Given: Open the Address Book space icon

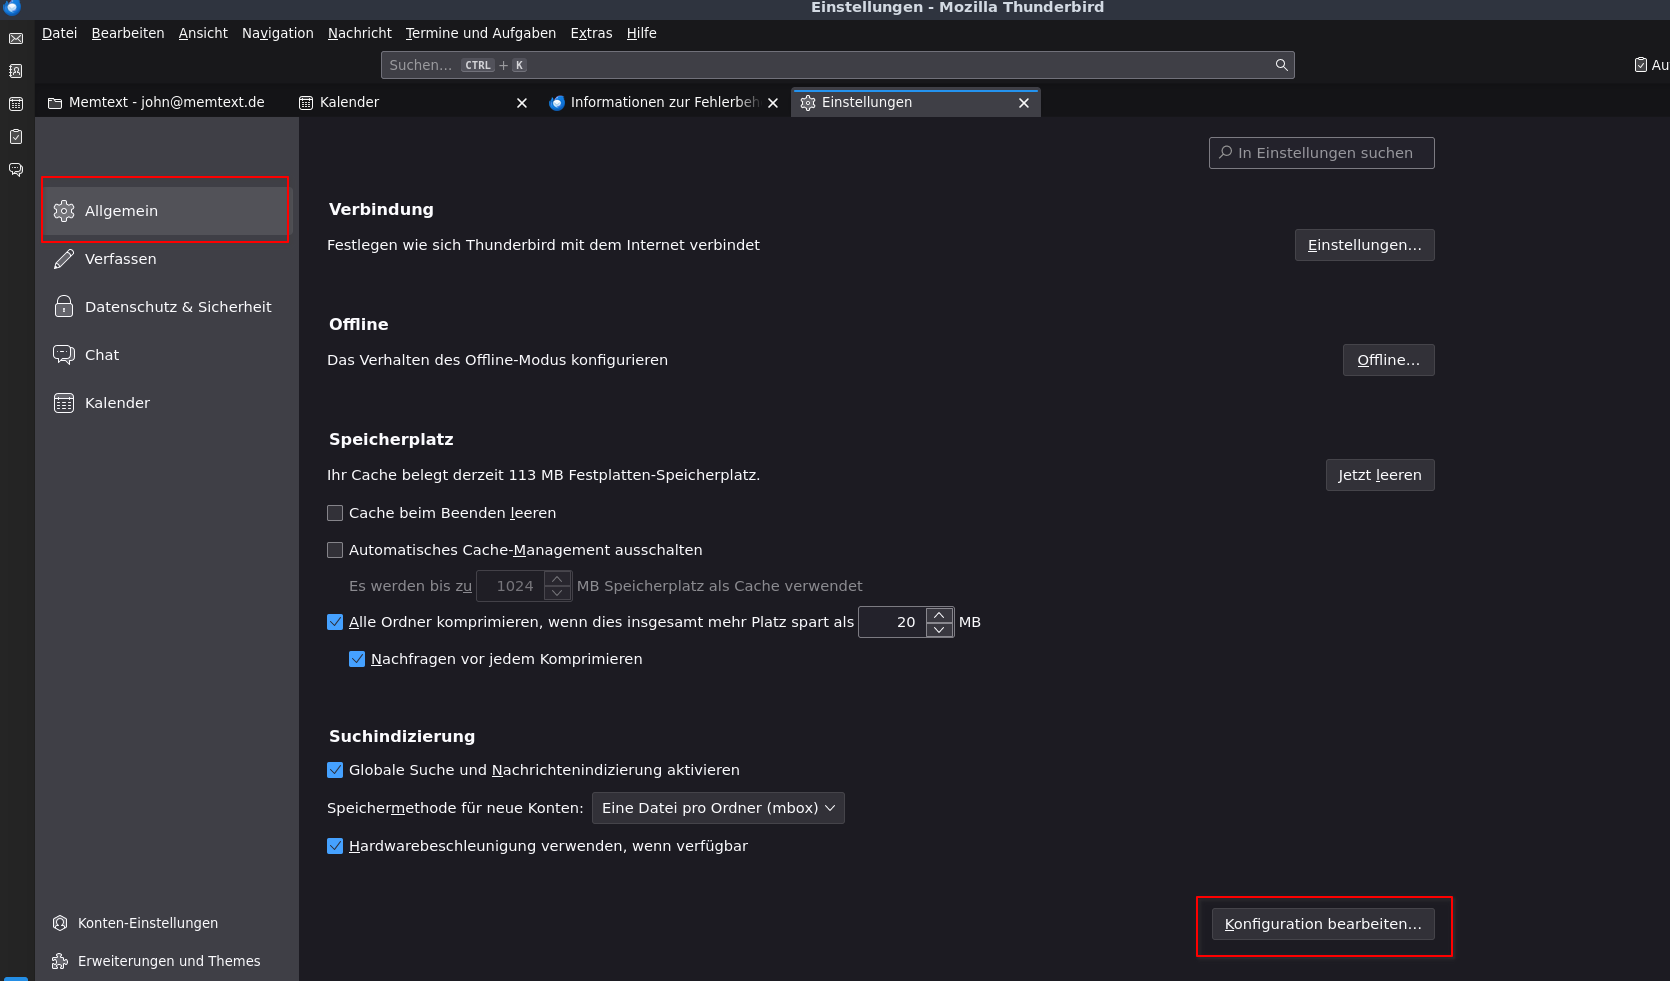Looking at the screenshot, I should (x=16, y=71).
